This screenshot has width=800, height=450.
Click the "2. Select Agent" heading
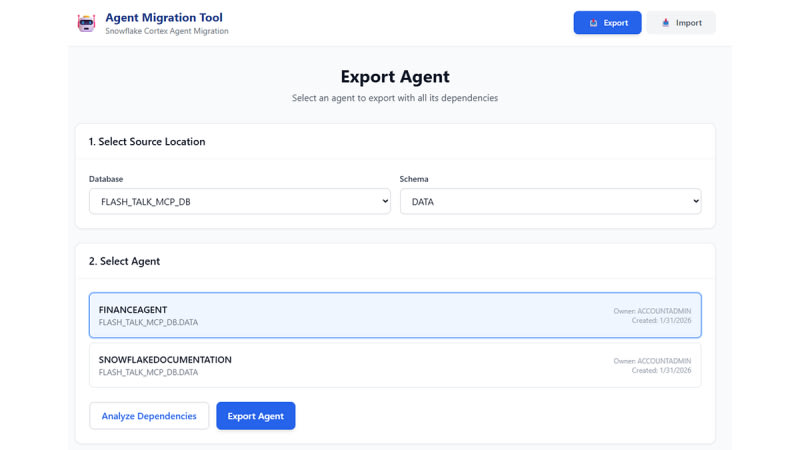coord(124,261)
